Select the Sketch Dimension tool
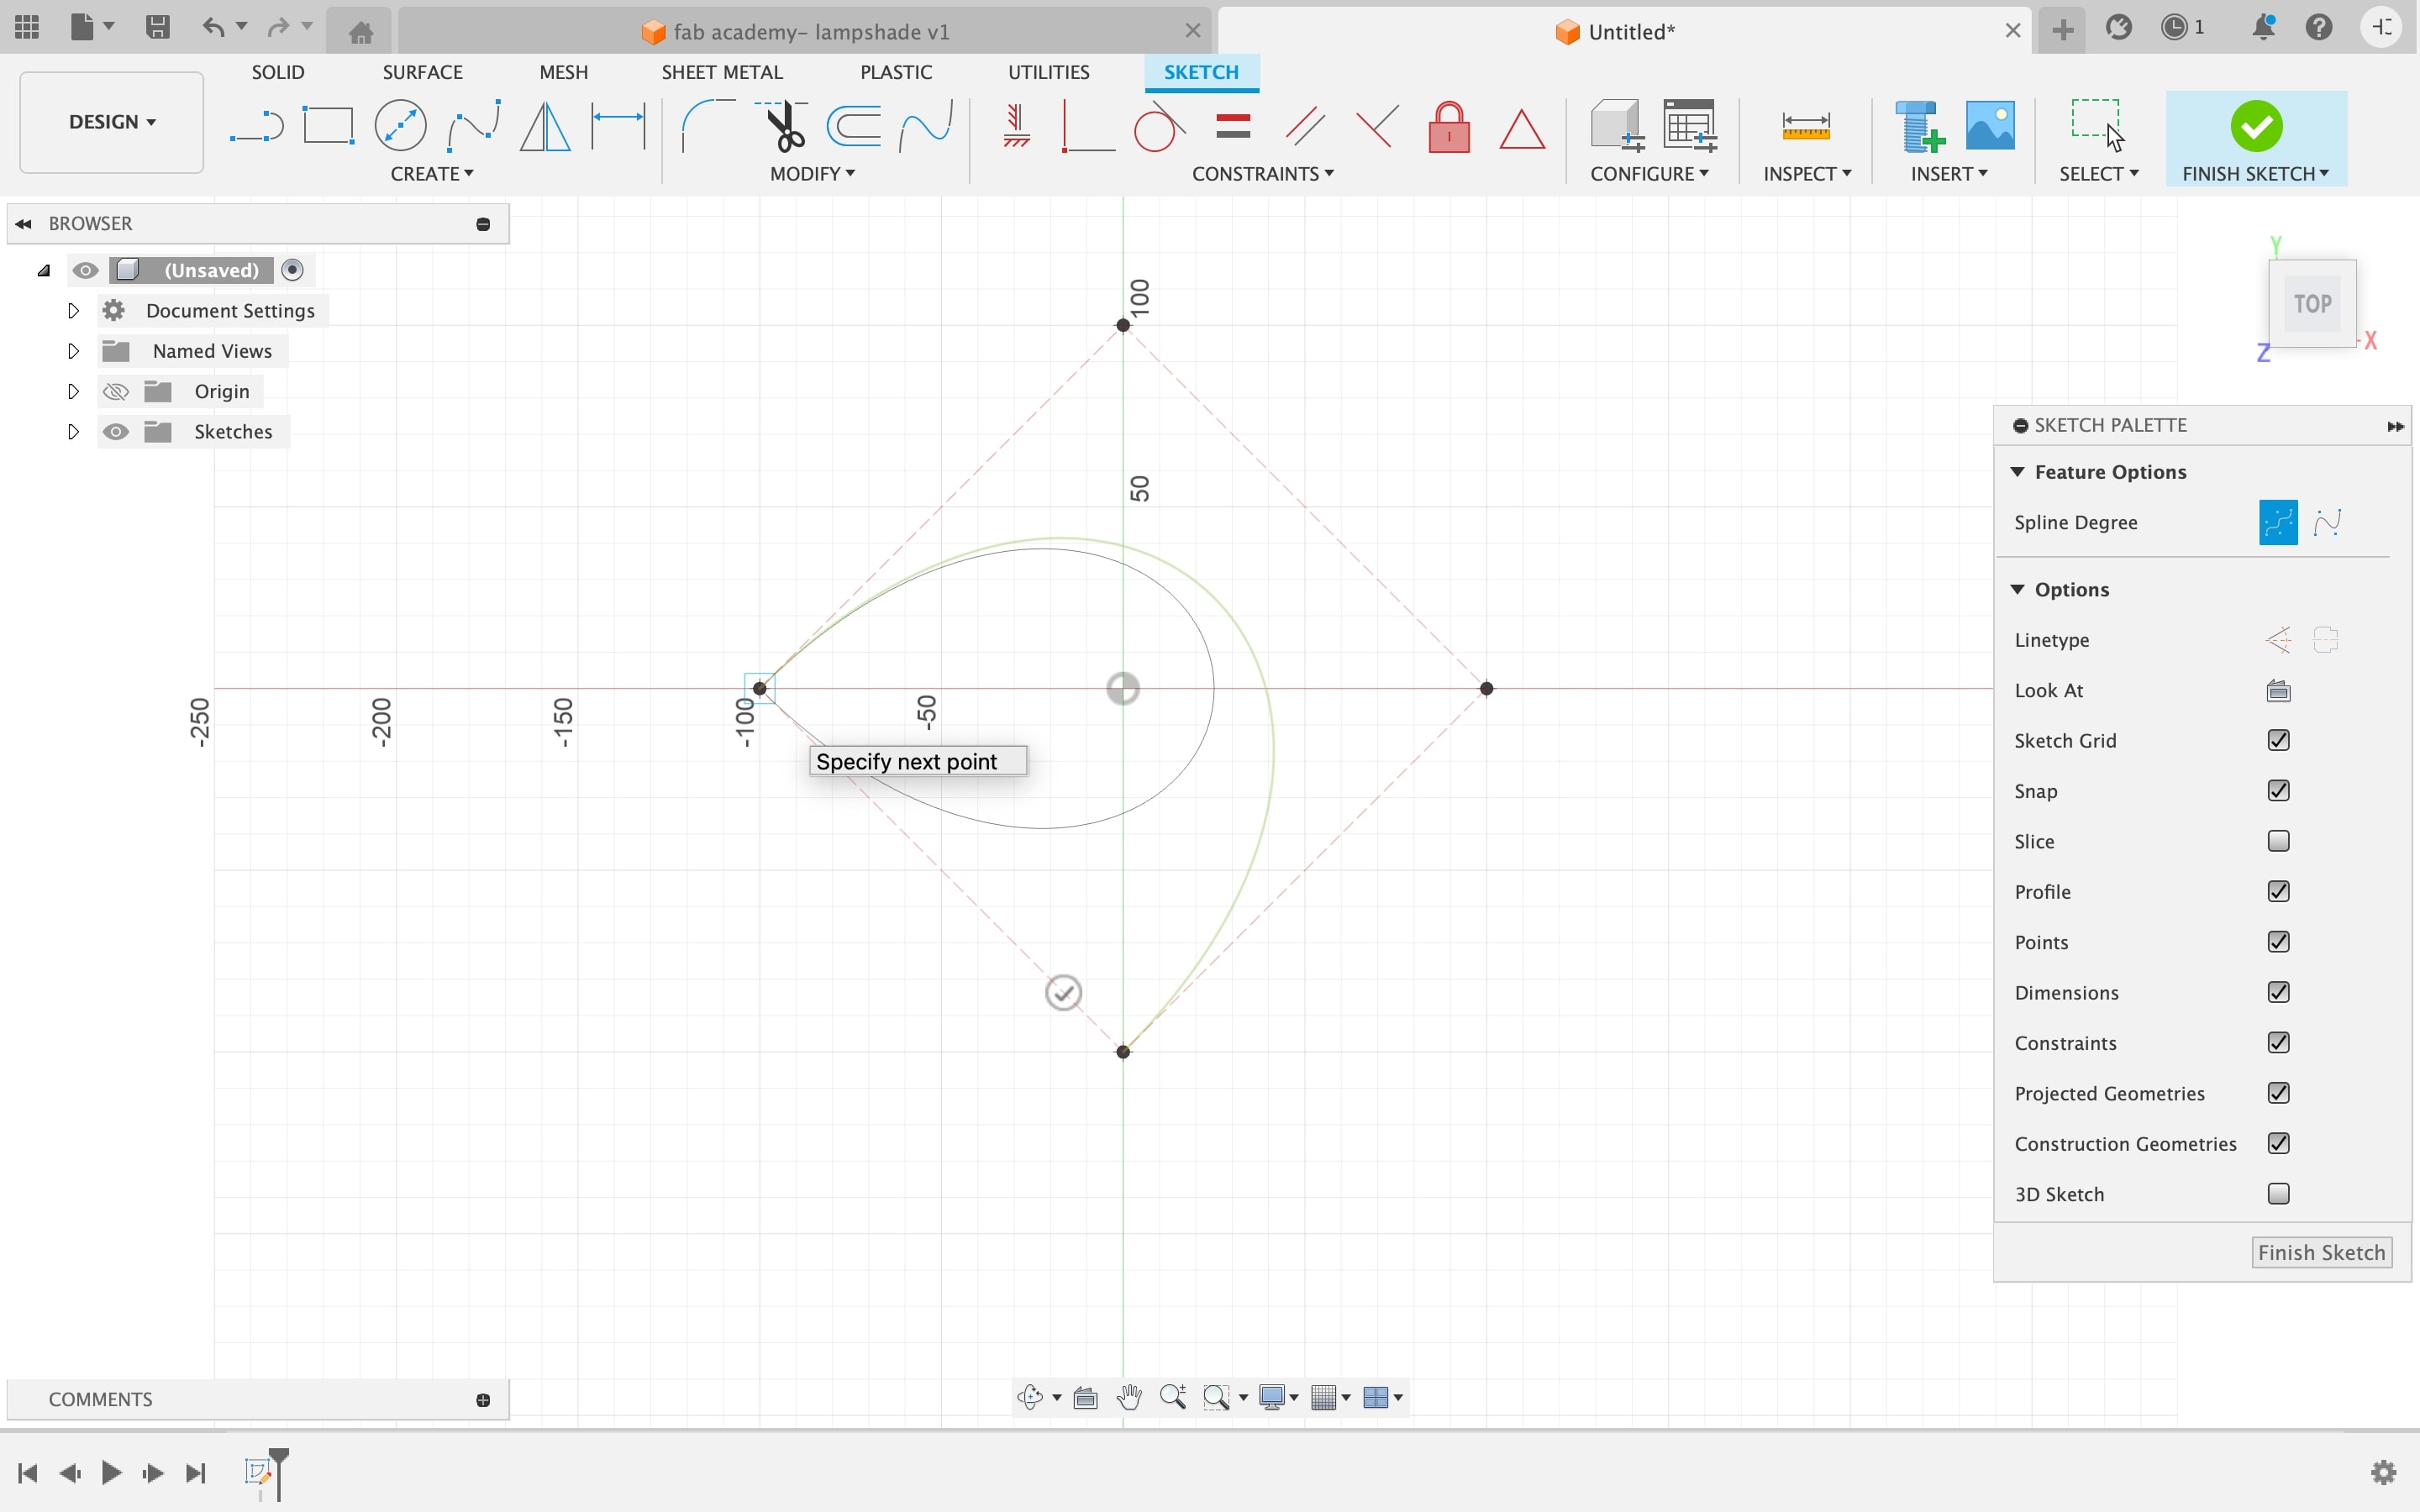This screenshot has height=1512, width=2420. tap(618, 126)
